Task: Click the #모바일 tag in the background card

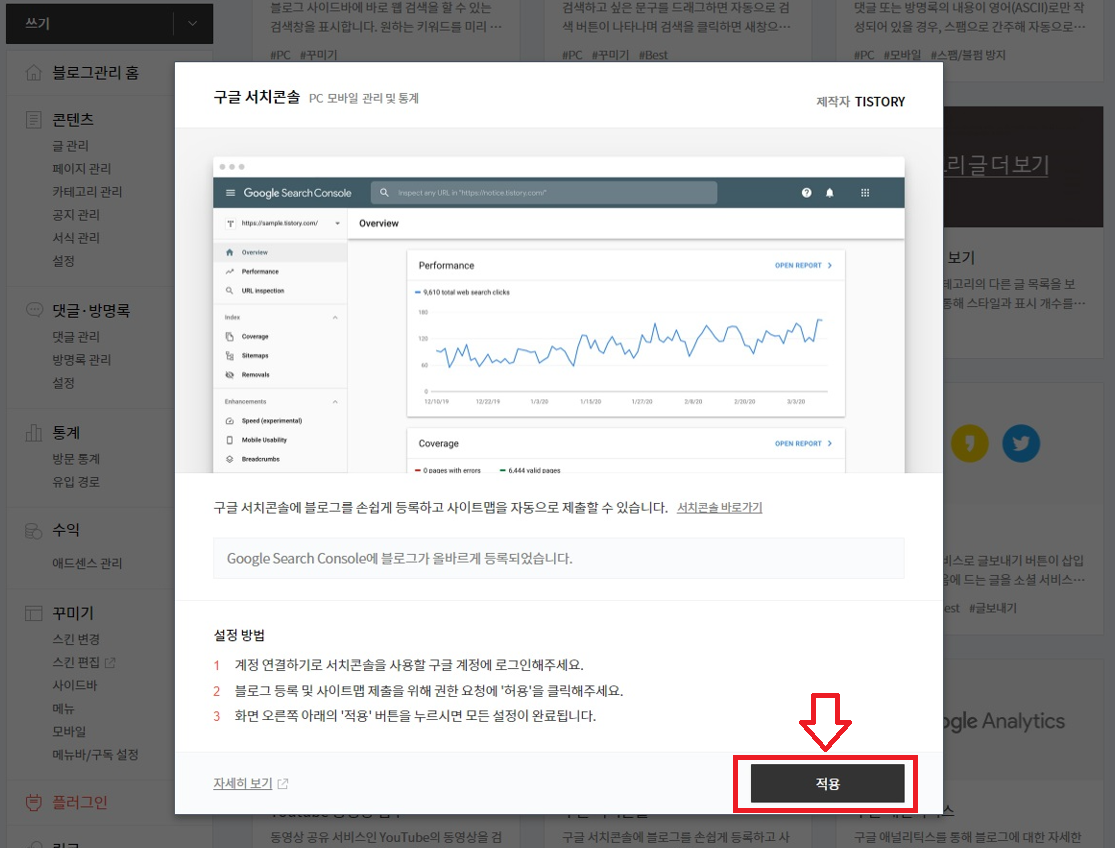Action: [902, 55]
